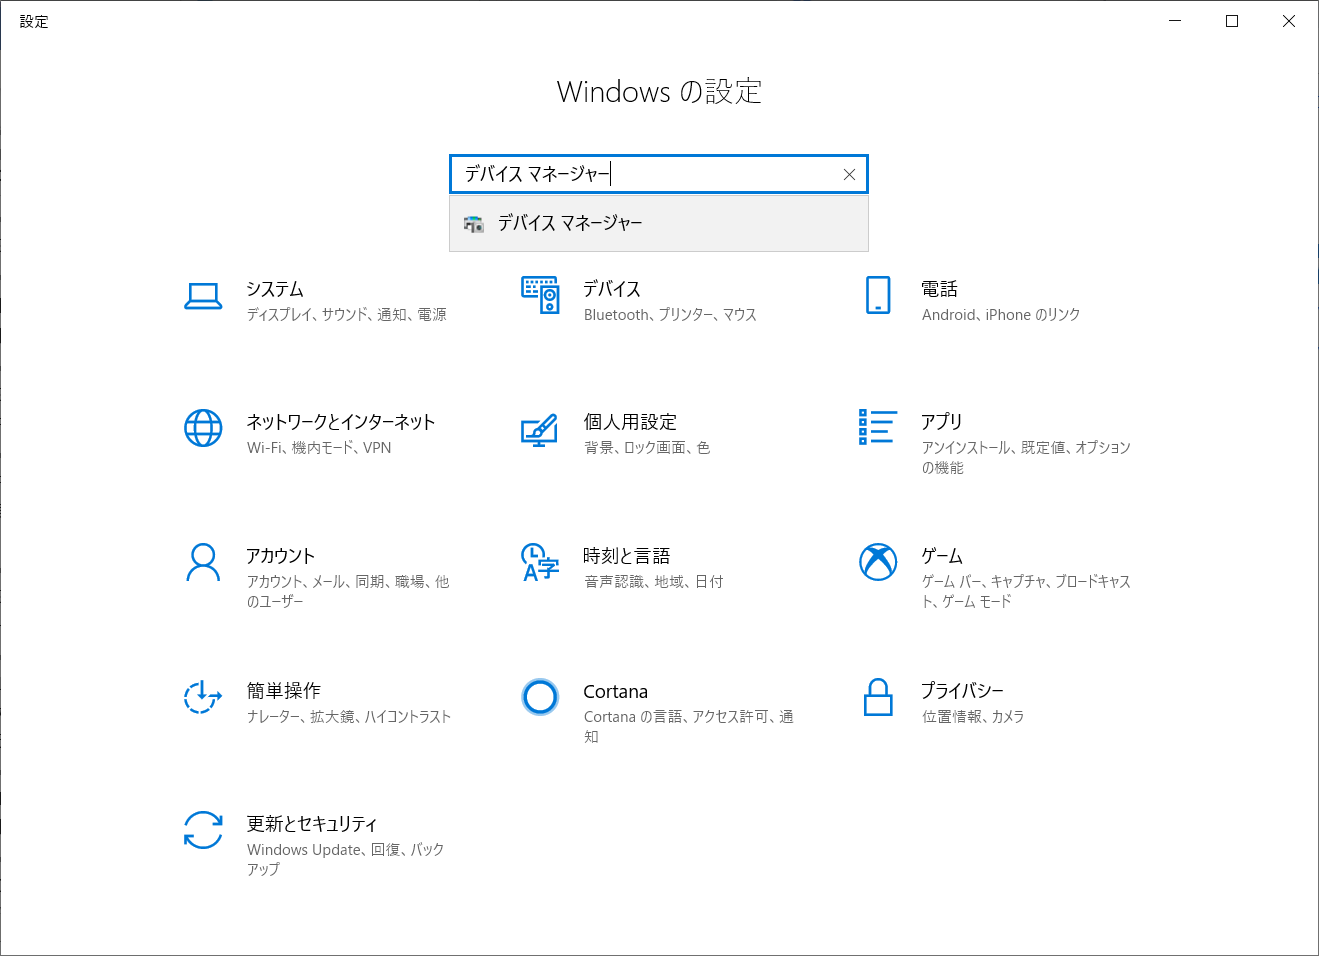Click the Bluetooth、プリンター、マウス description
Image resolution: width=1319 pixels, height=956 pixels.
click(x=670, y=315)
